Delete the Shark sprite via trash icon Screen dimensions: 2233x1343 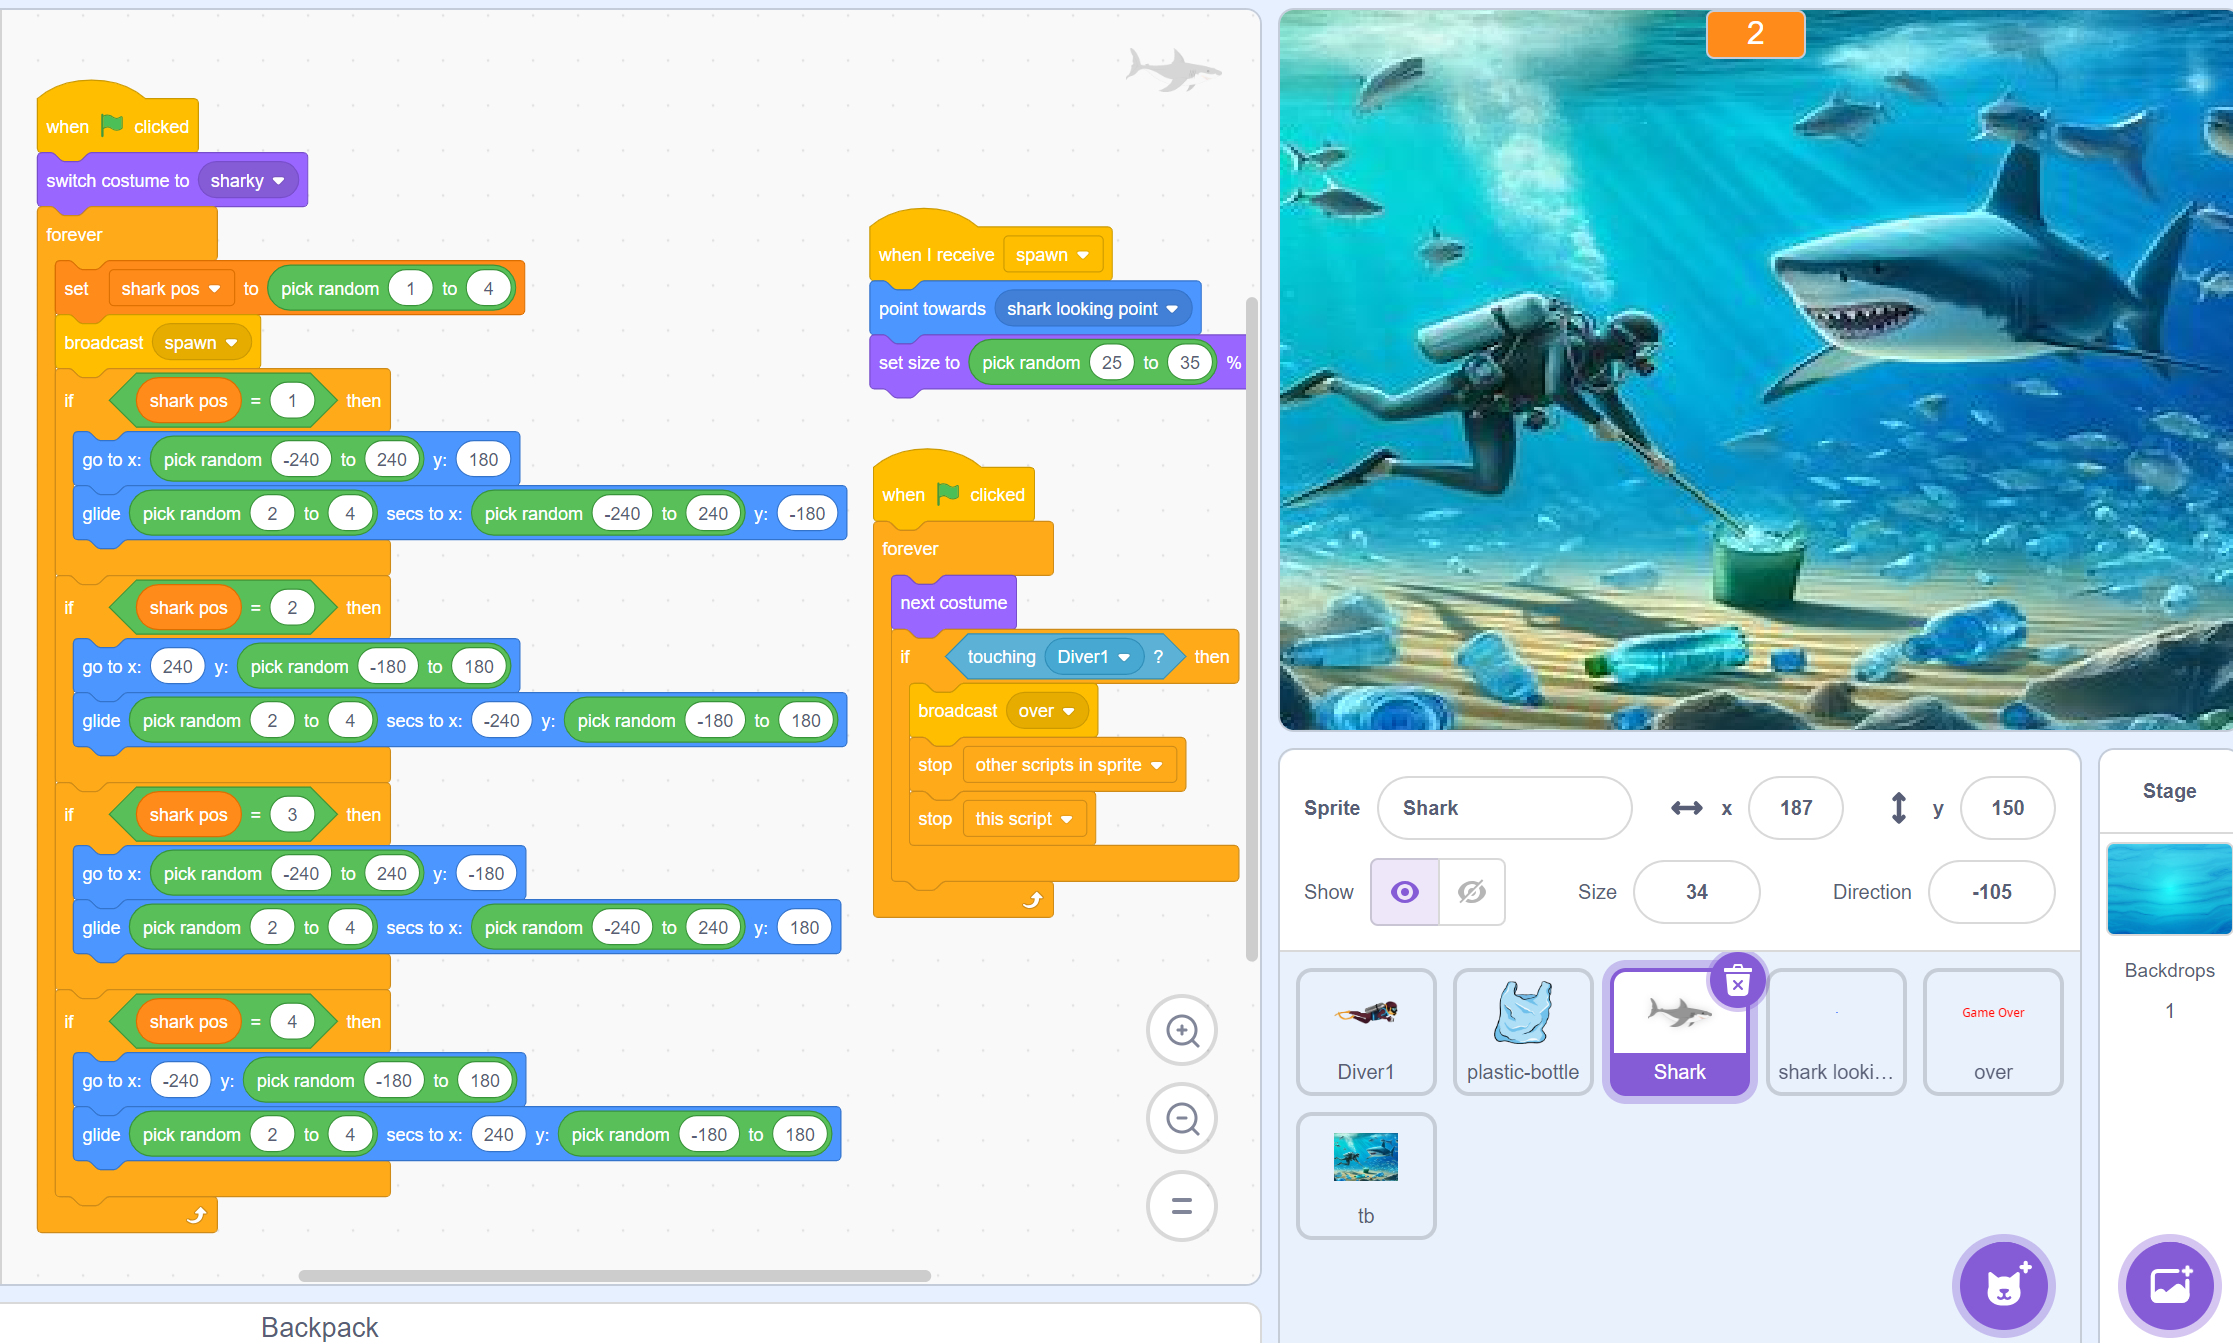click(1738, 981)
